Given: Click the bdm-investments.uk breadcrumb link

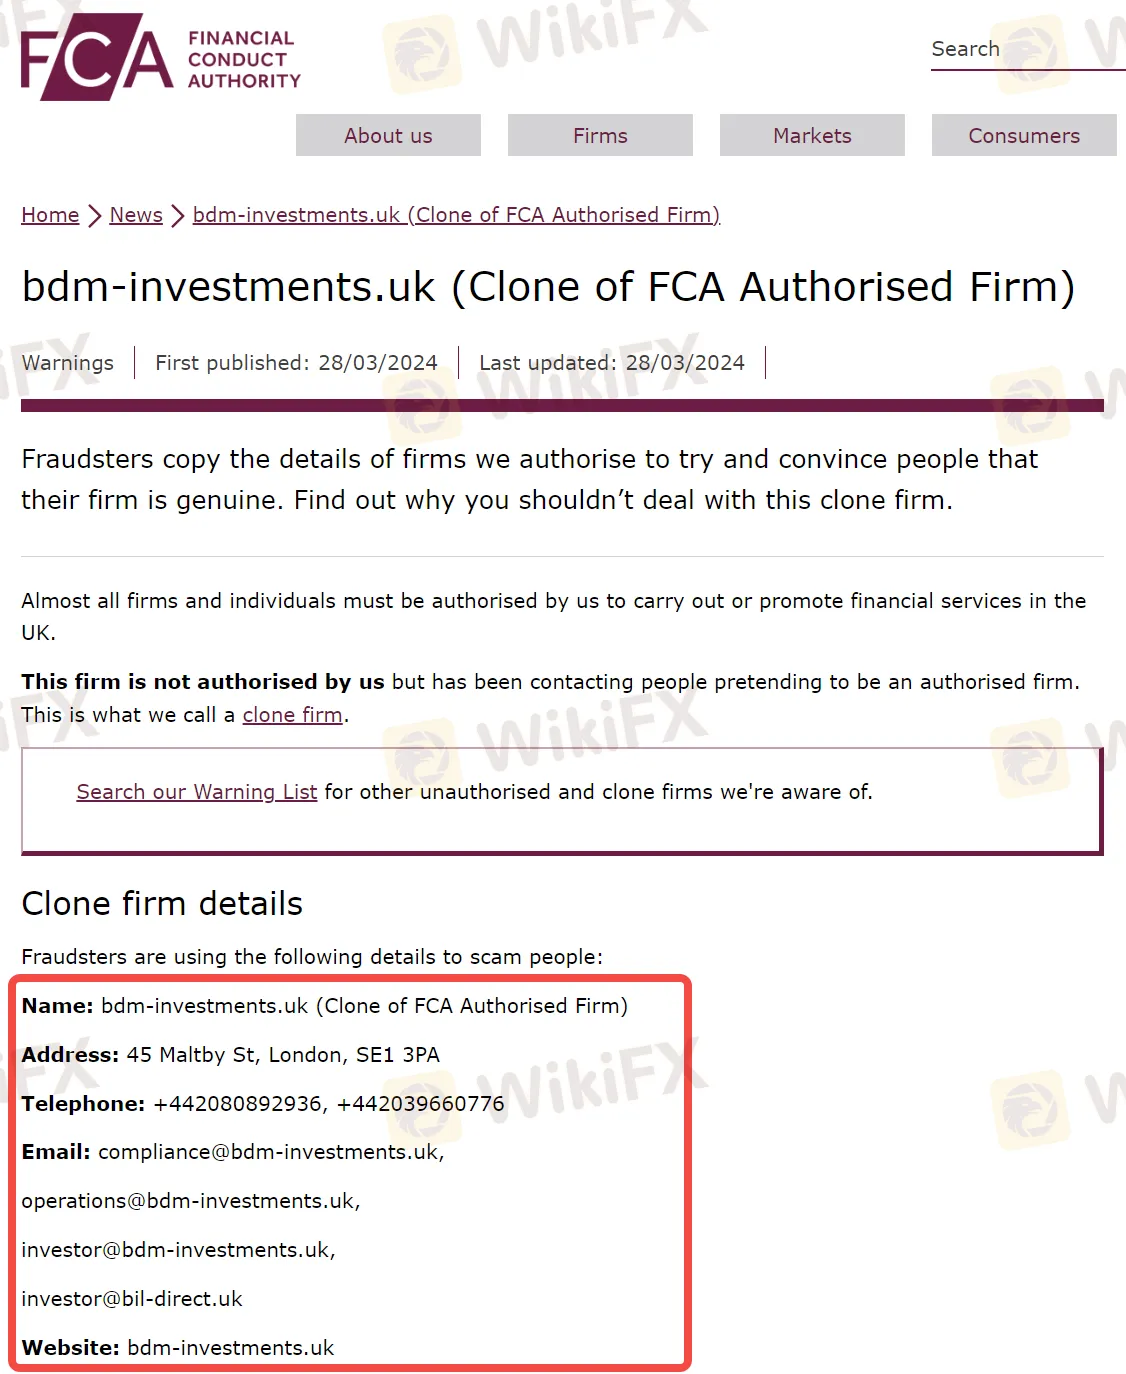Looking at the screenshot, I should click(x=456, y=215).
